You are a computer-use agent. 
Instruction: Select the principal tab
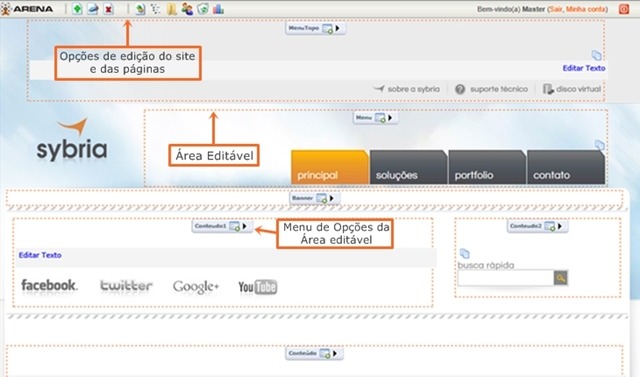tap(330, 167)
